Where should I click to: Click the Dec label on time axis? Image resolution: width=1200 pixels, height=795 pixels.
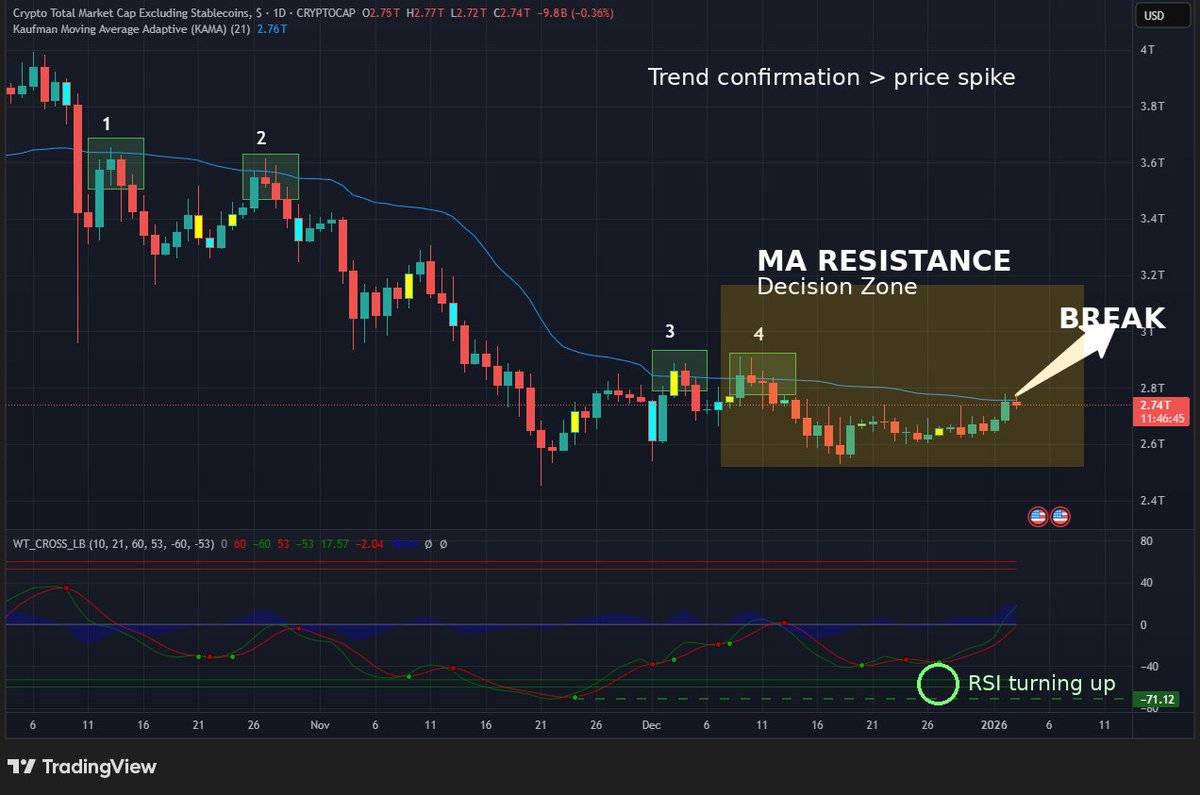coord(649,725)
